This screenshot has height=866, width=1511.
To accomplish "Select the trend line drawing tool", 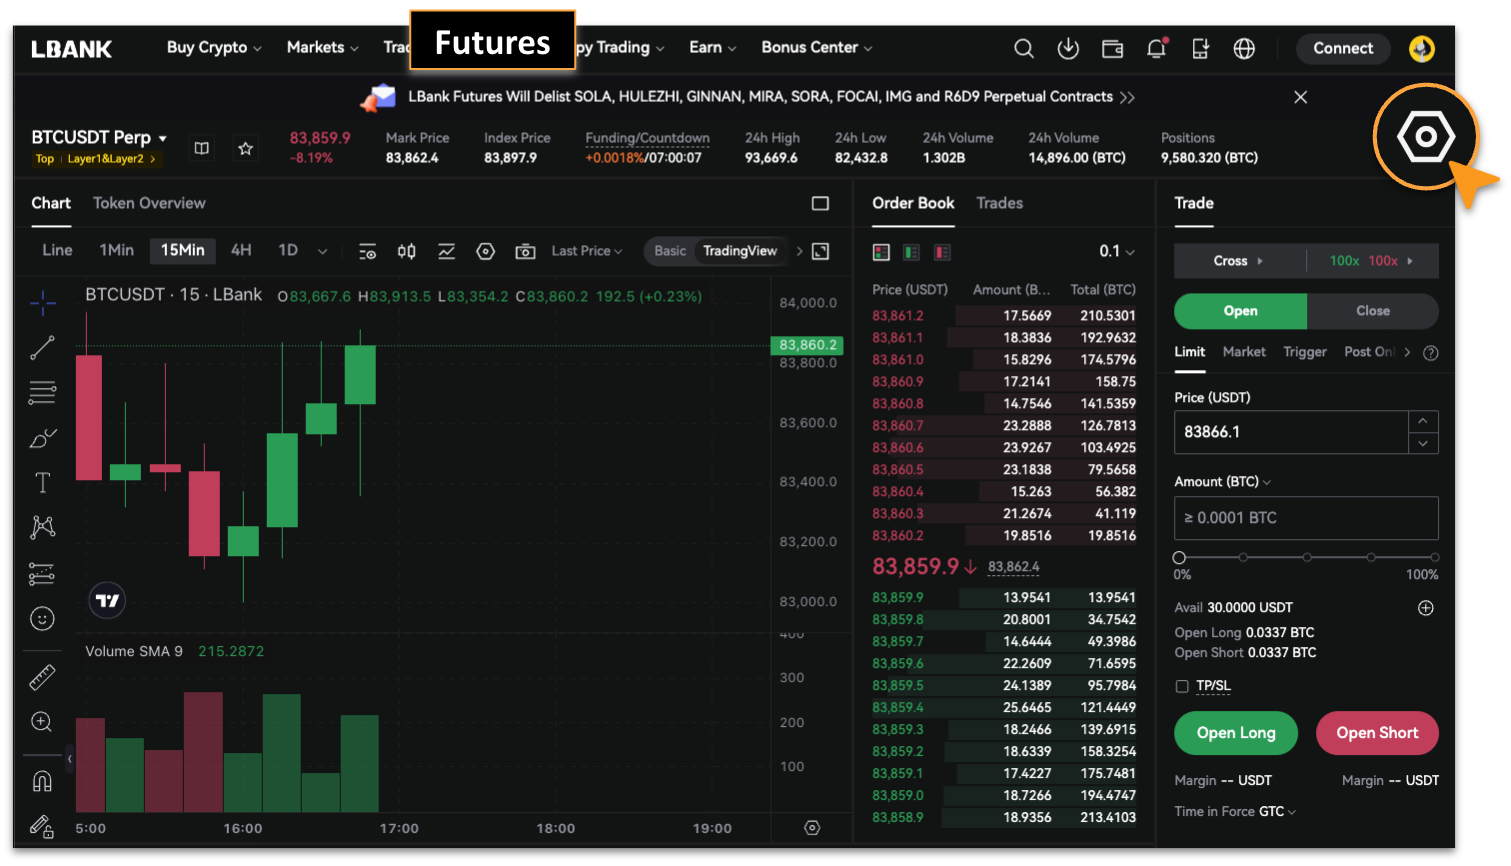I will pos(42,347).
